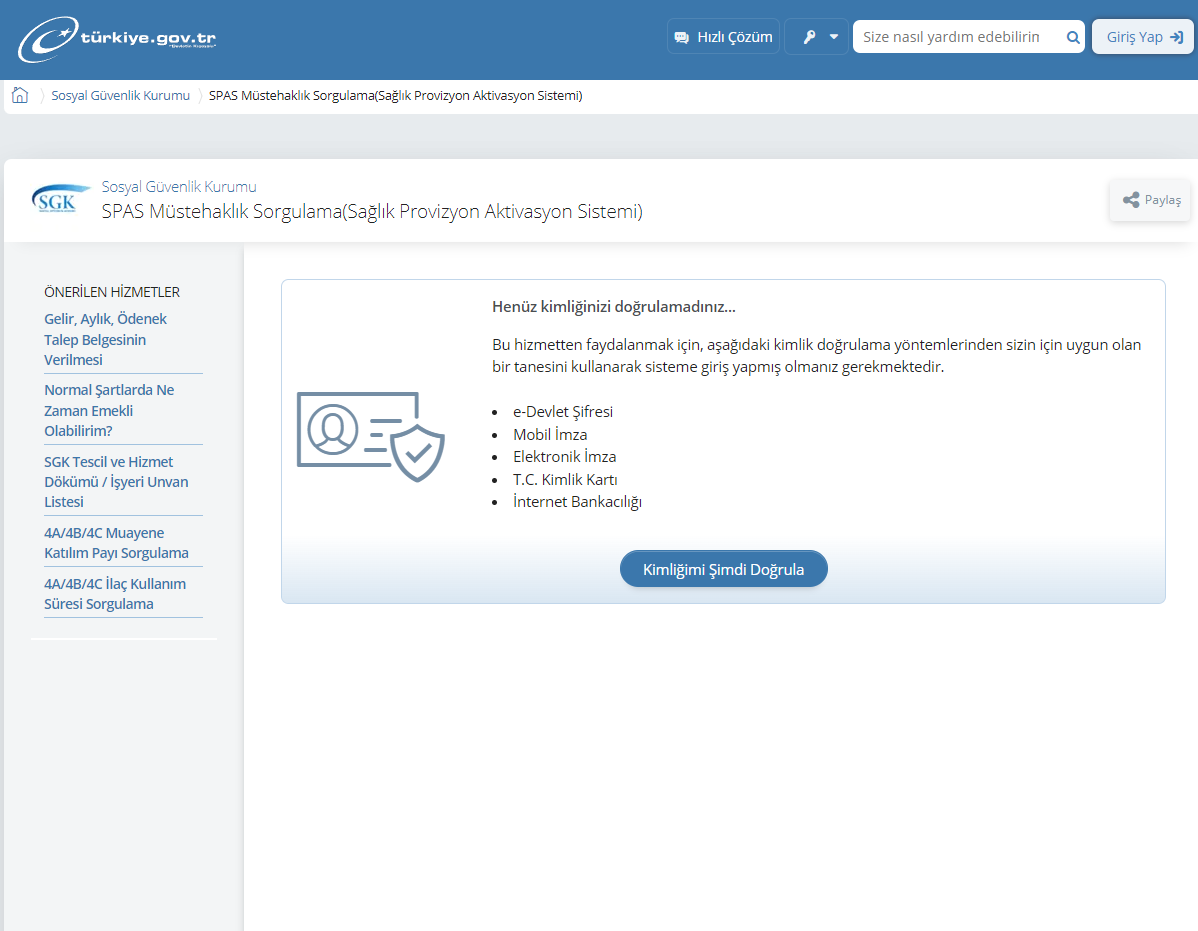This screenshot has height=931, width=1198.
Task: Click the 'Mobil İmza' list item
Action: pyautogui.click(x=550, y=435)
